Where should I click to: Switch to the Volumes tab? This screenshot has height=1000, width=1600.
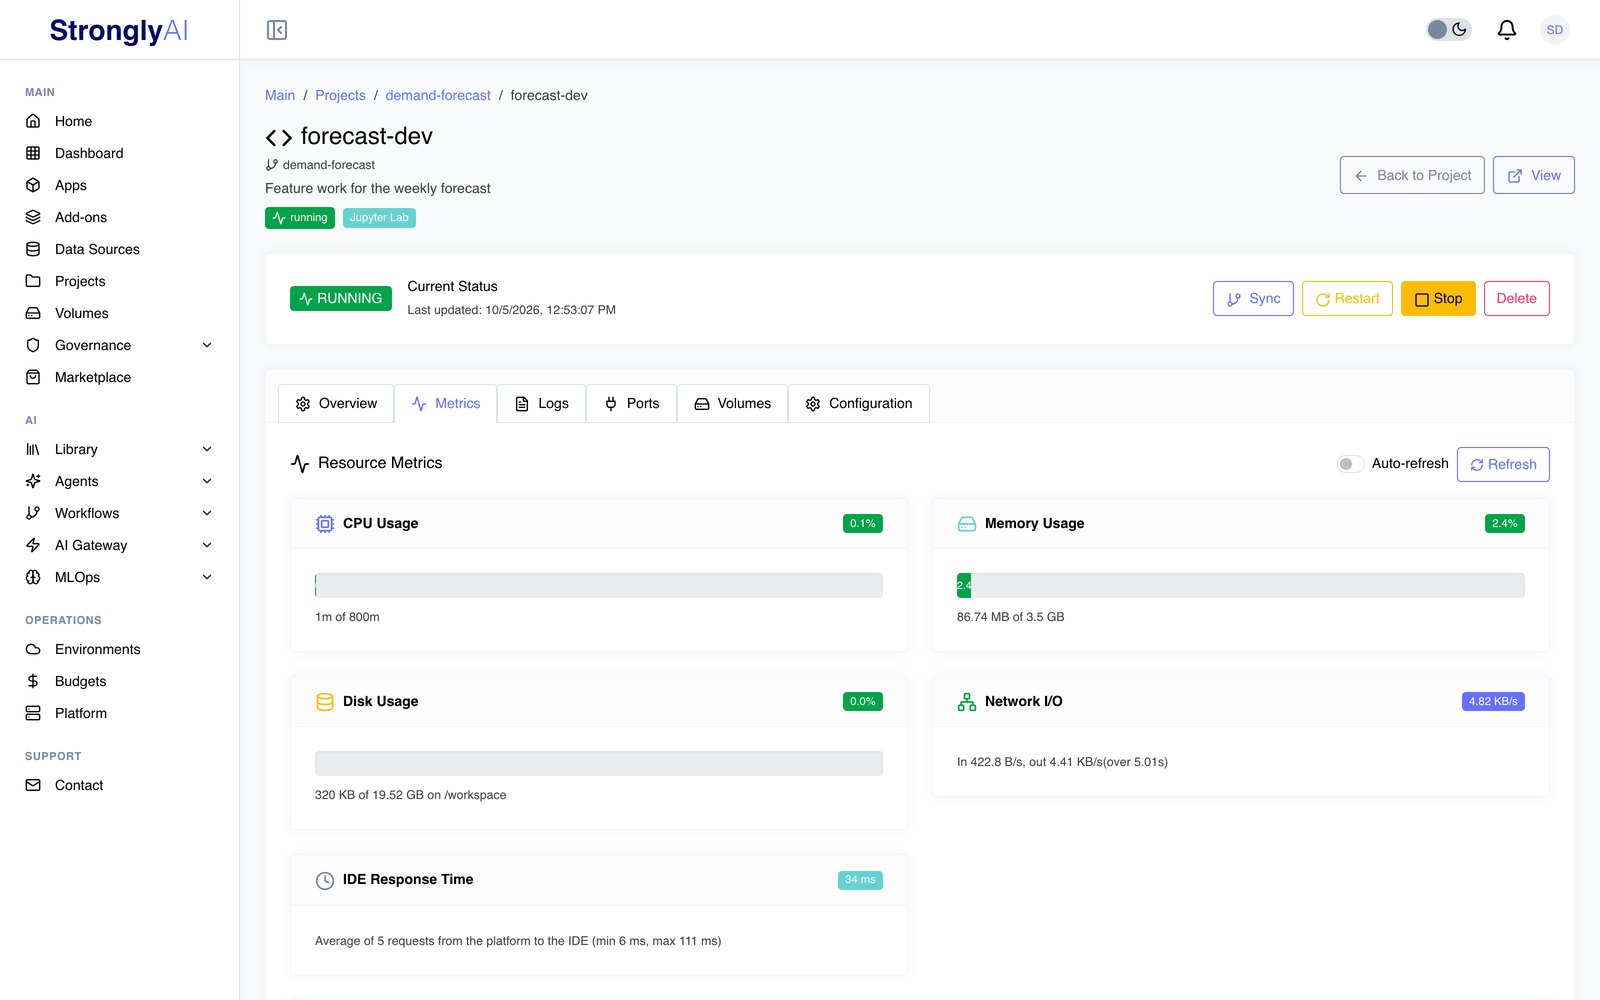click(733, 404)
